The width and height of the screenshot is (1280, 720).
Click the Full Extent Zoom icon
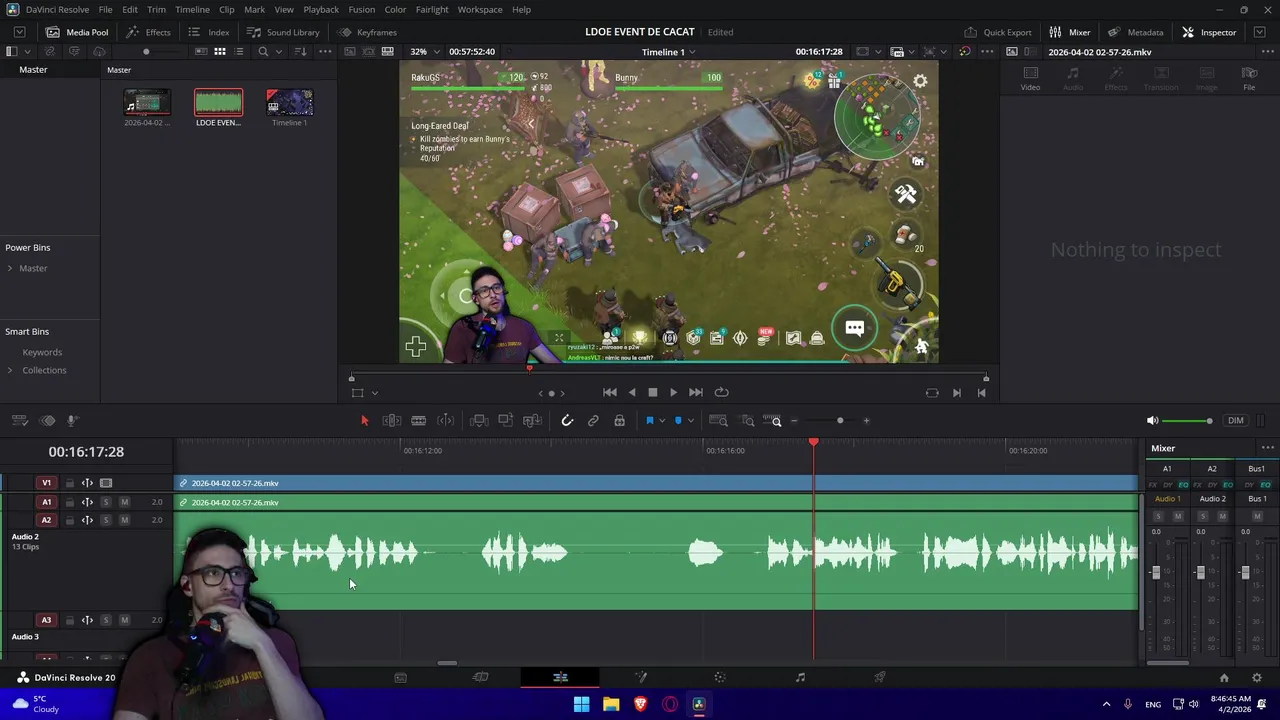tap(718, 421)
